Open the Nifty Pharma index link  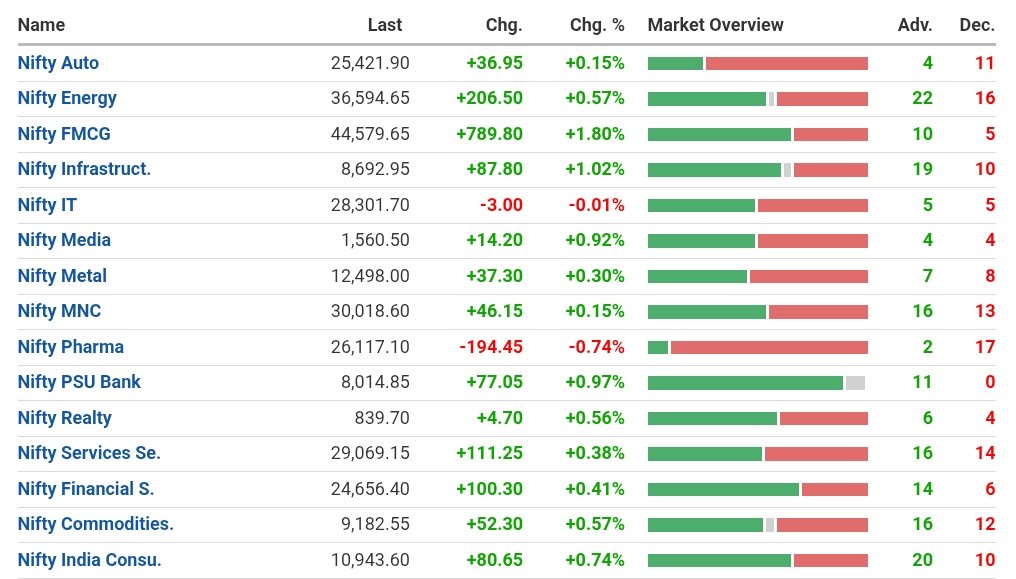pos(71,346)
